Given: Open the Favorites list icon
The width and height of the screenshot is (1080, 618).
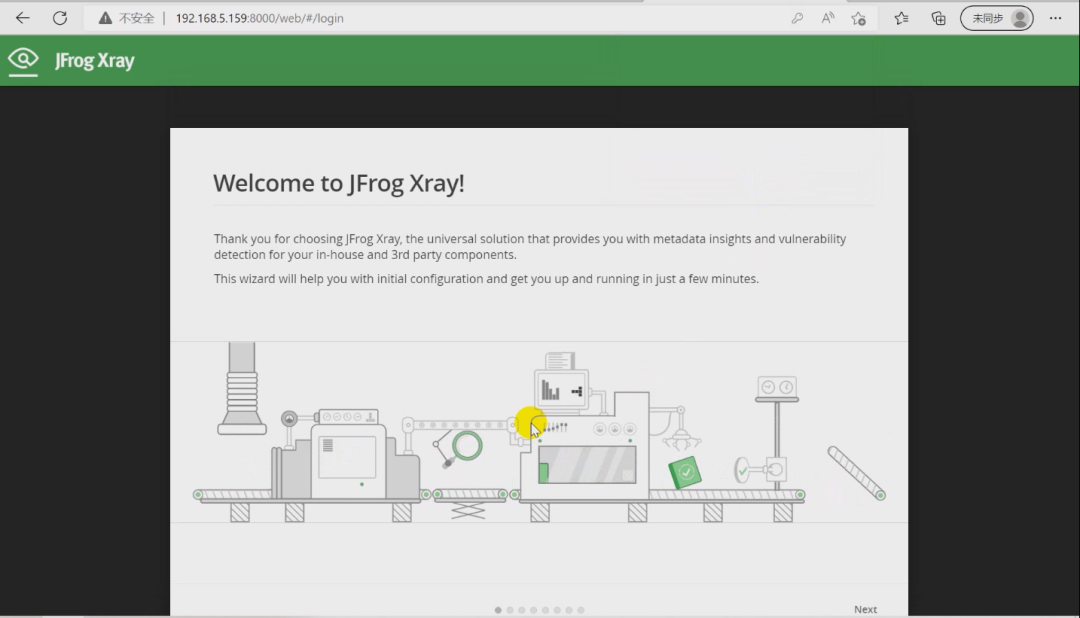Looking at the screenshot, I should (x=901, y=17).
